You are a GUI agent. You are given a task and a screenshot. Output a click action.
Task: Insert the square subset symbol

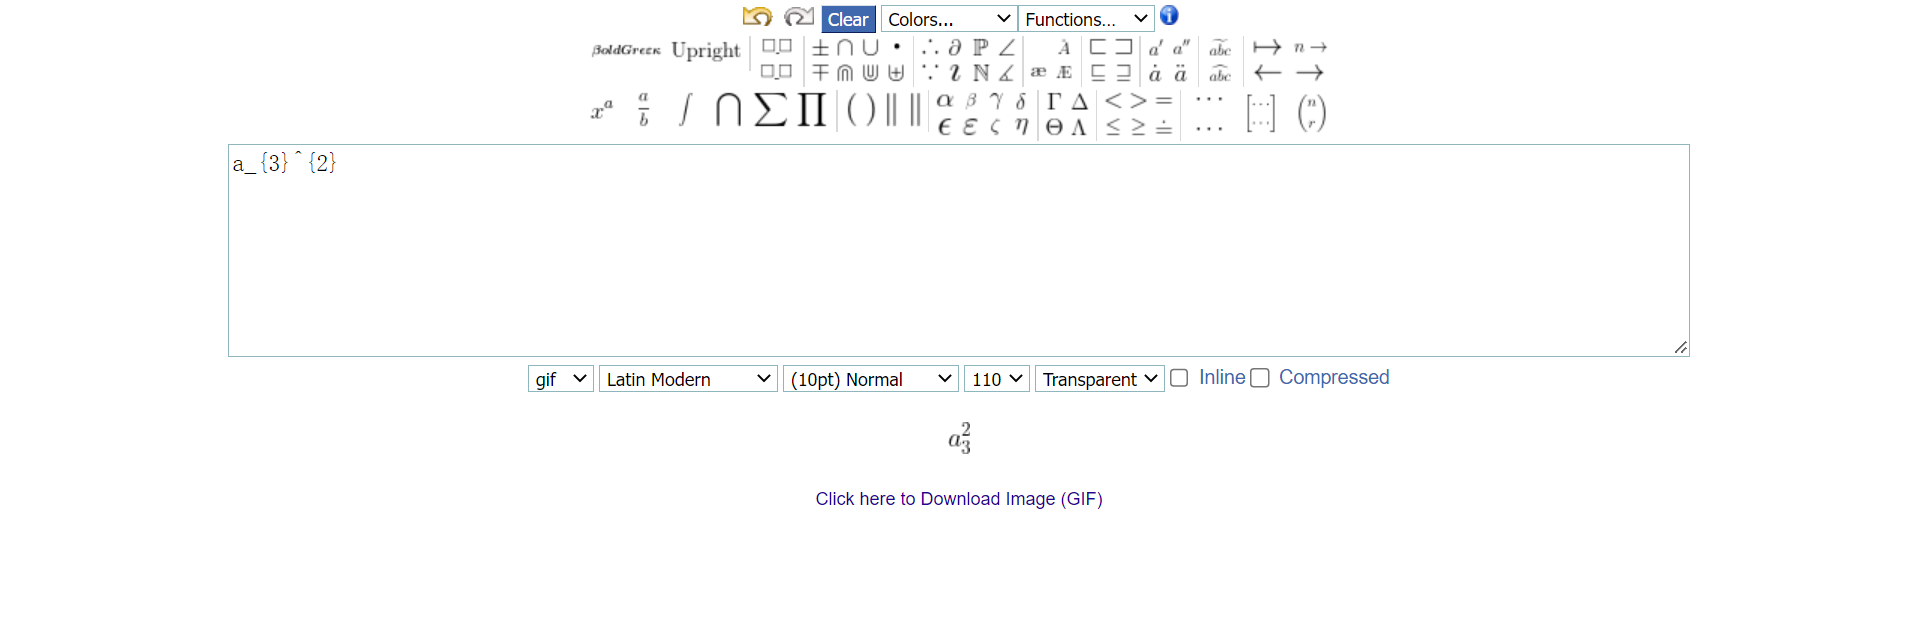tap(1098, 47)
